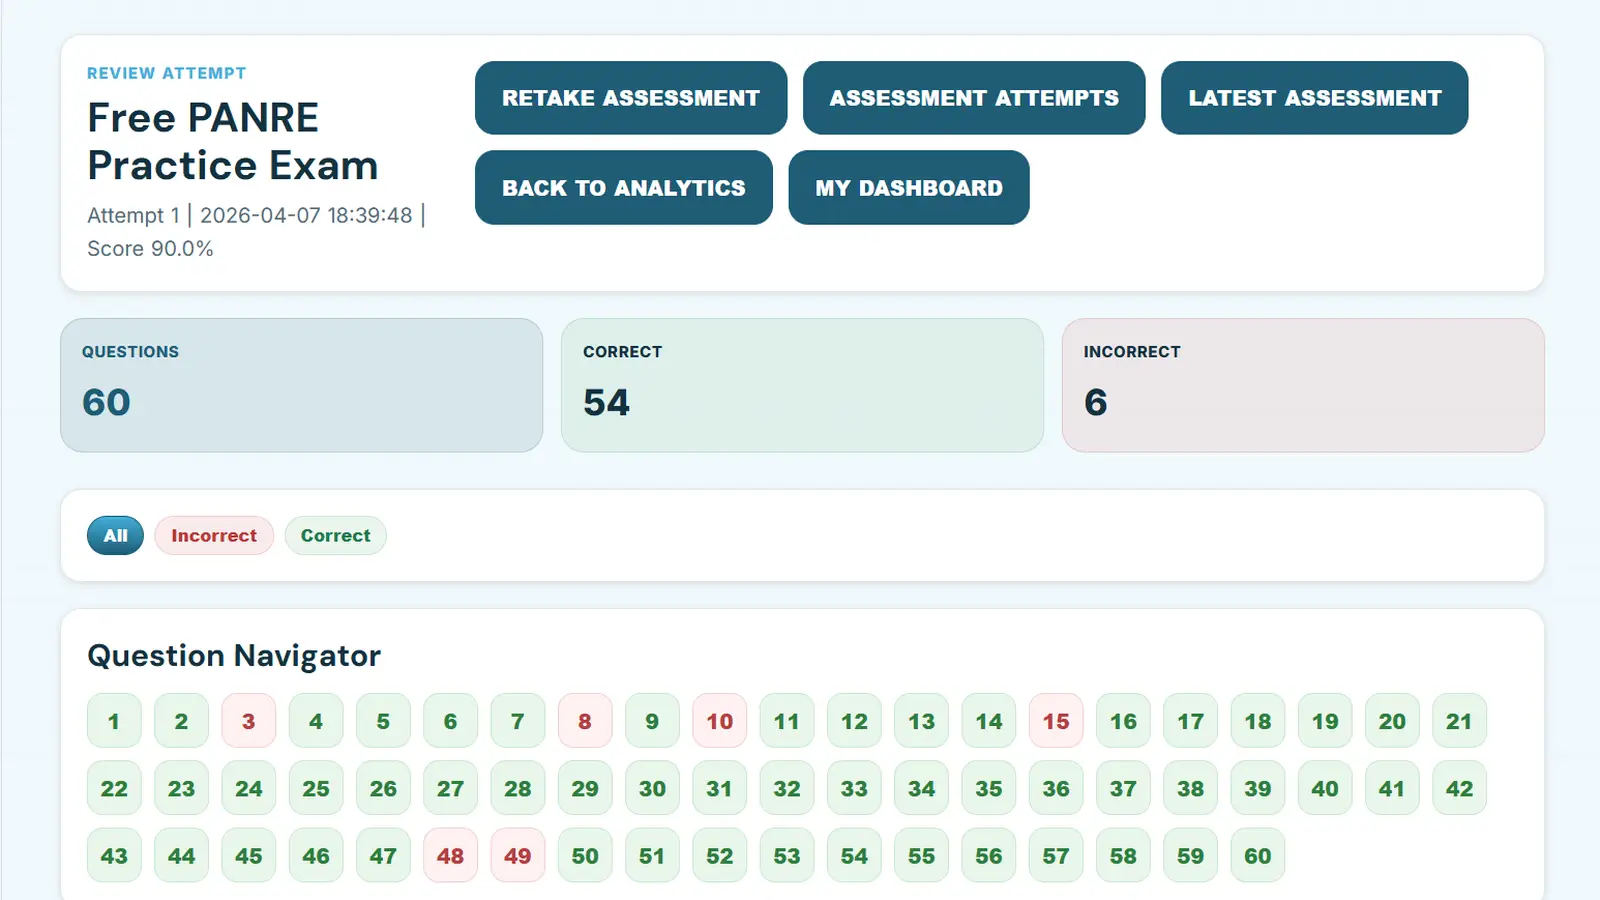View the Latest Assessment
Screen dimensions: 1600x900
pos(1314,98)
